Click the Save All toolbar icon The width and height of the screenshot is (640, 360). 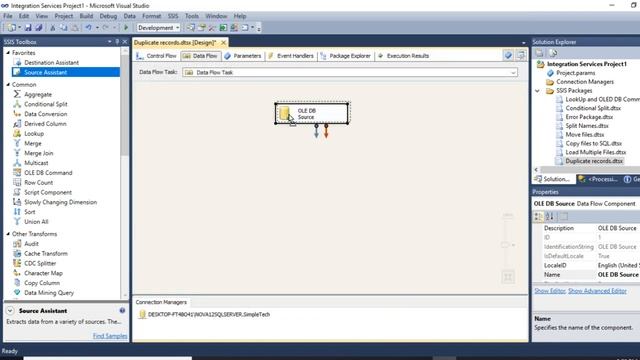click(x=39, y=28)
